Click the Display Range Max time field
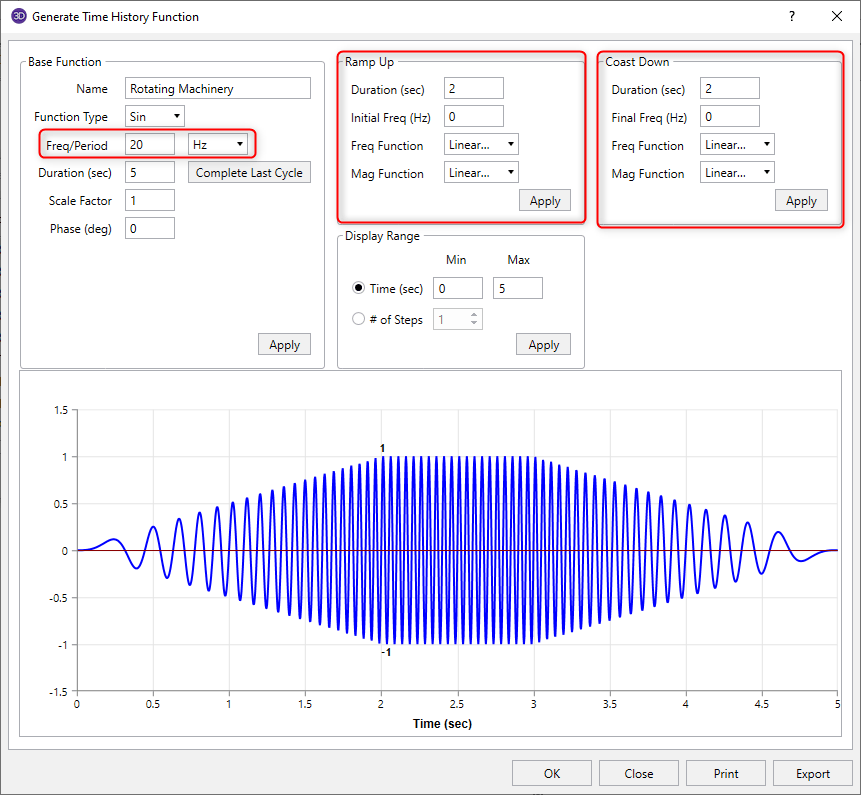 [x=517, y=289]
